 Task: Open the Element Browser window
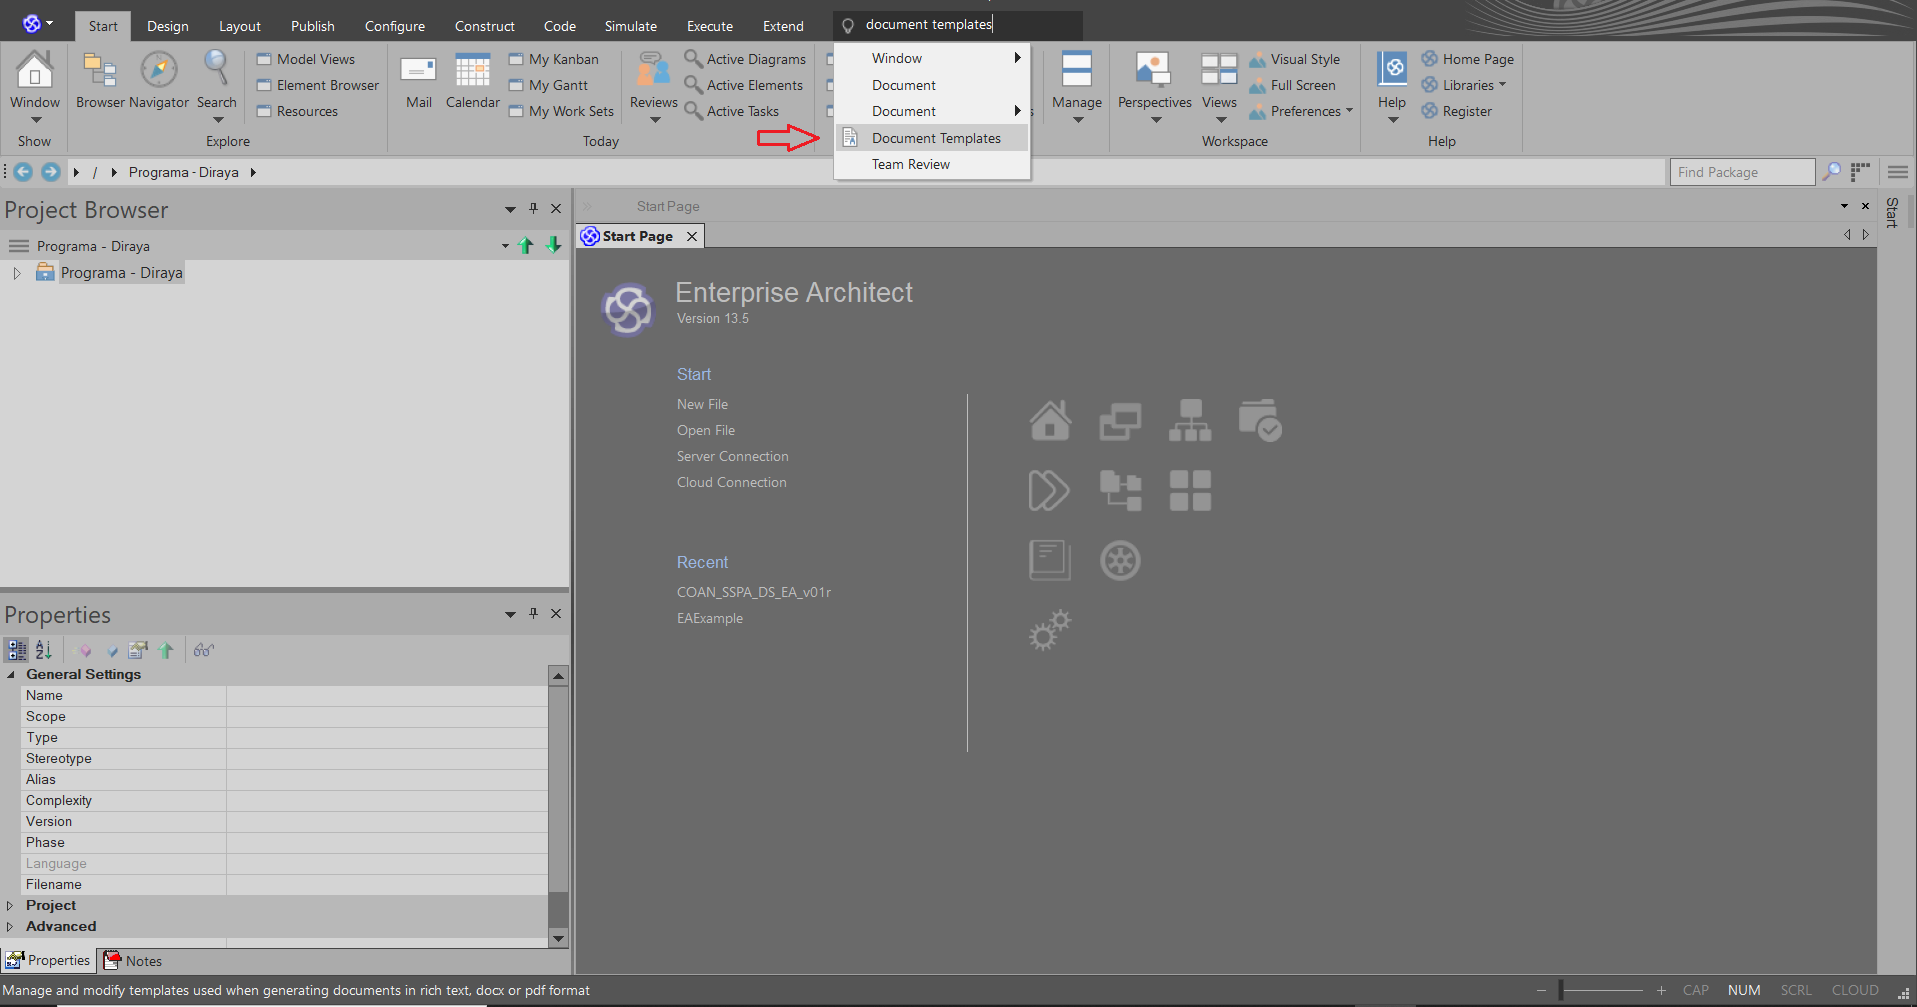318,85
